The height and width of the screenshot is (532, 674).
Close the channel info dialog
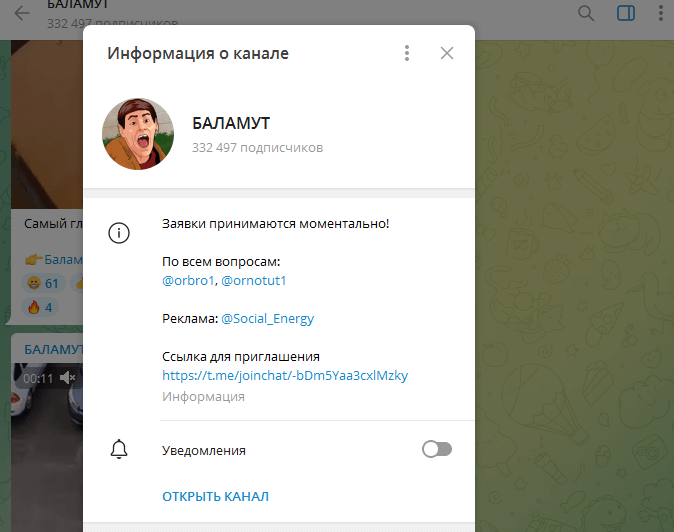click(x=447, y=53)
